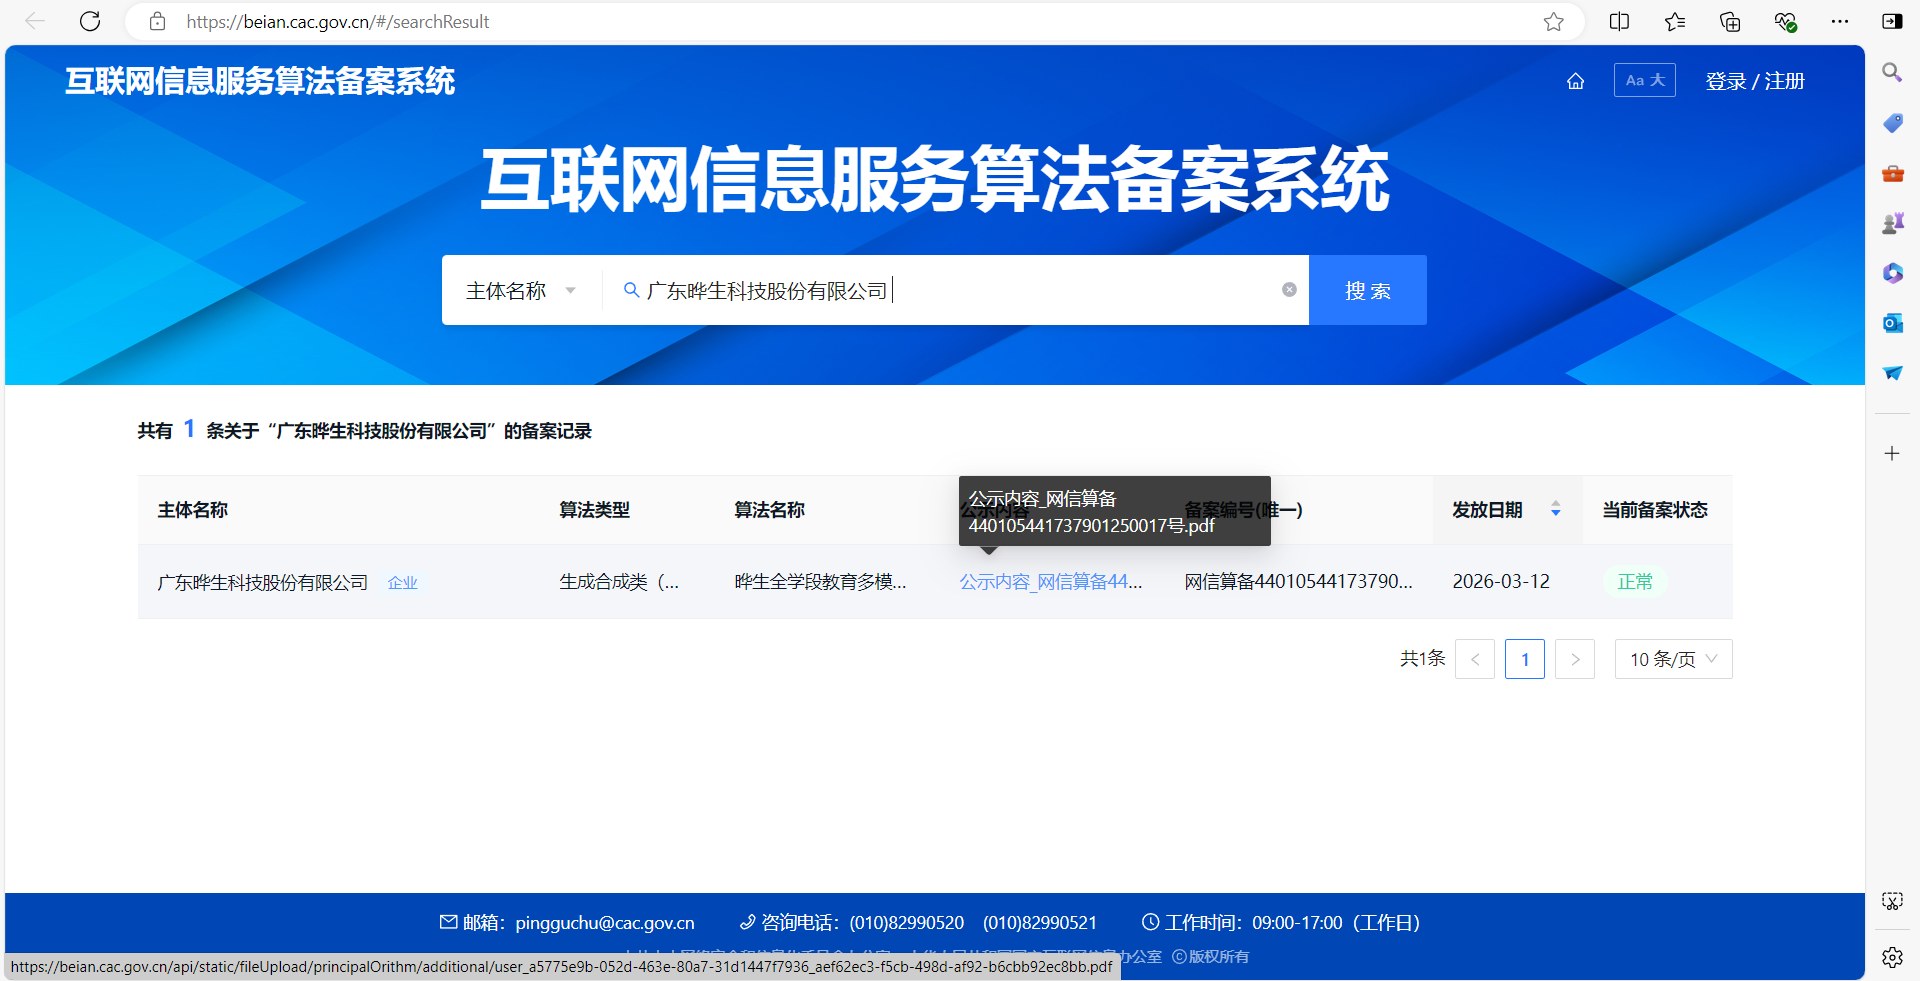Select 生成合成类 algorithm type cell
1920x981 pixels.
click(x=619, y=582)
